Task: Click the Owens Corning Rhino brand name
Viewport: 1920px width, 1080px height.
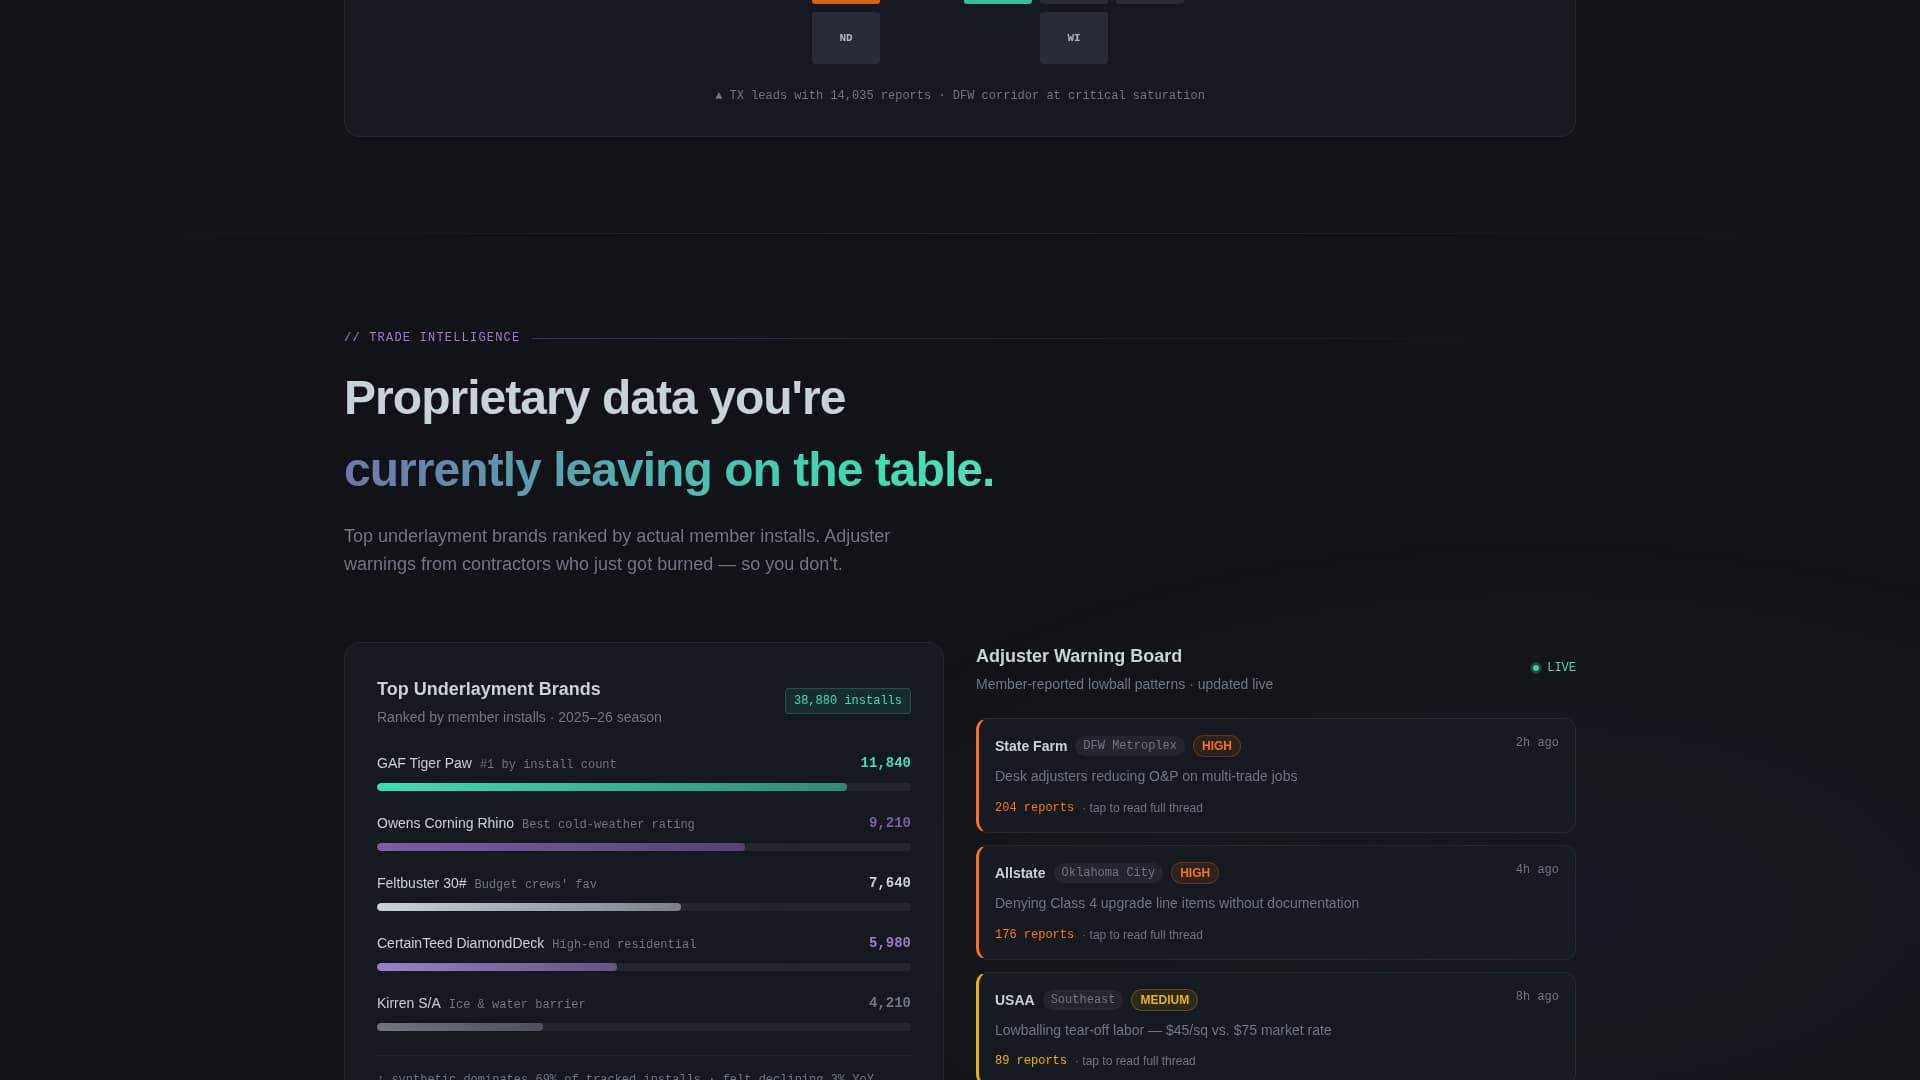Action: click(445, 823)
